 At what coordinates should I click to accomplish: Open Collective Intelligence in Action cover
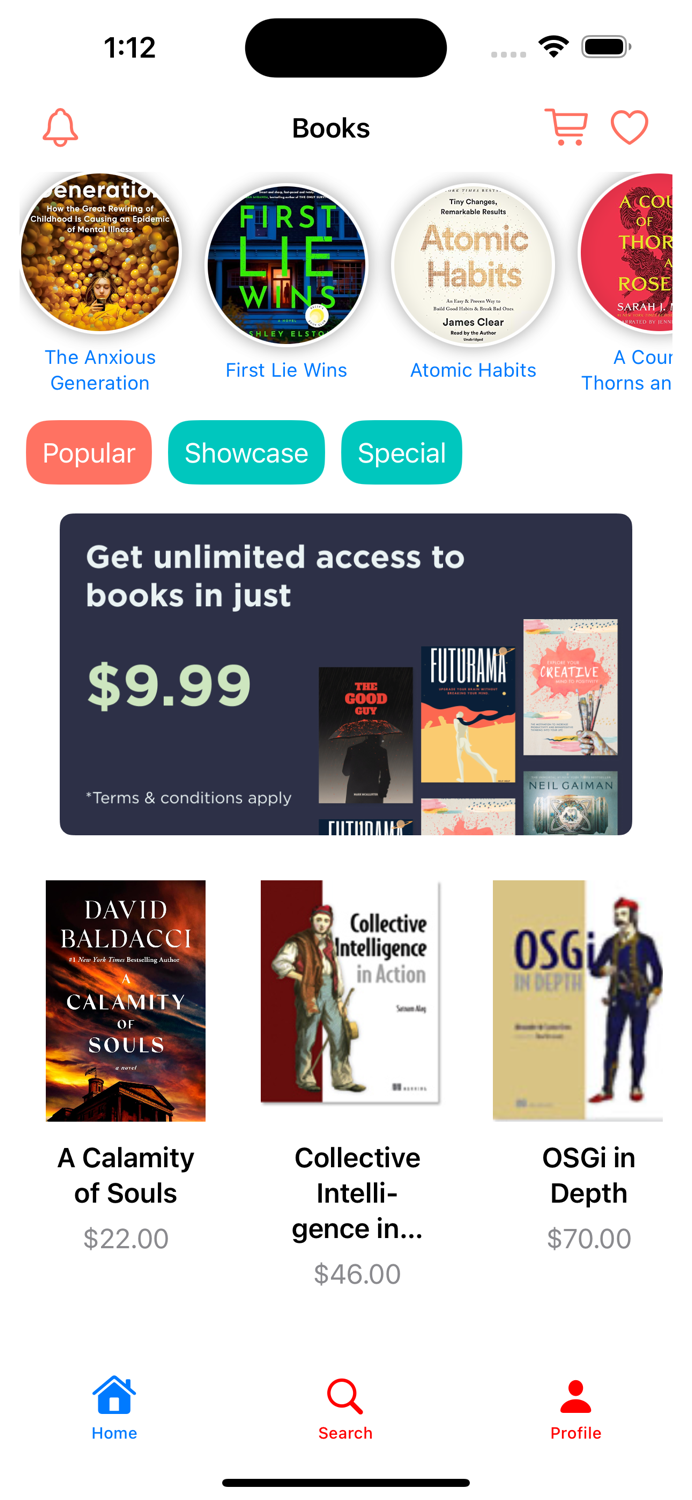(351, 992)
